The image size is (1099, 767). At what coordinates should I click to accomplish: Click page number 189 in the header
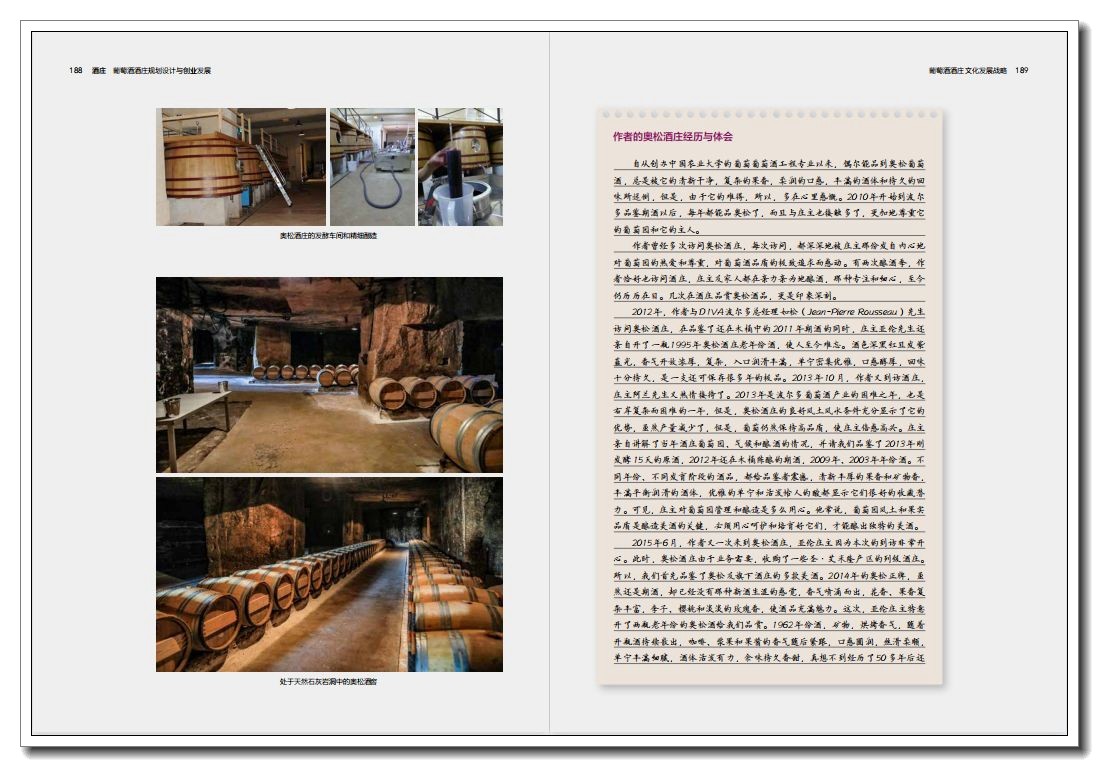pyautogui.click(x=1021, y=71)
